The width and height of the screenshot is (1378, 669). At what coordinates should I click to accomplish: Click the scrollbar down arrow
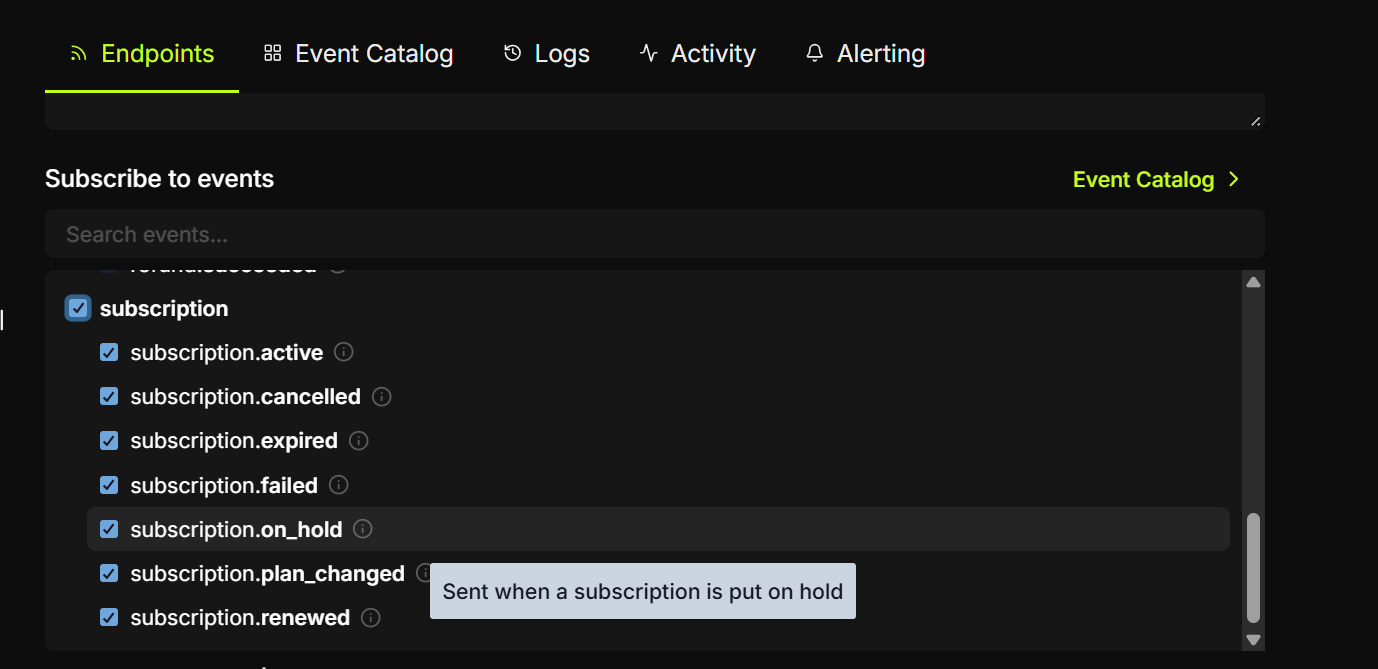pos(1253,637)
